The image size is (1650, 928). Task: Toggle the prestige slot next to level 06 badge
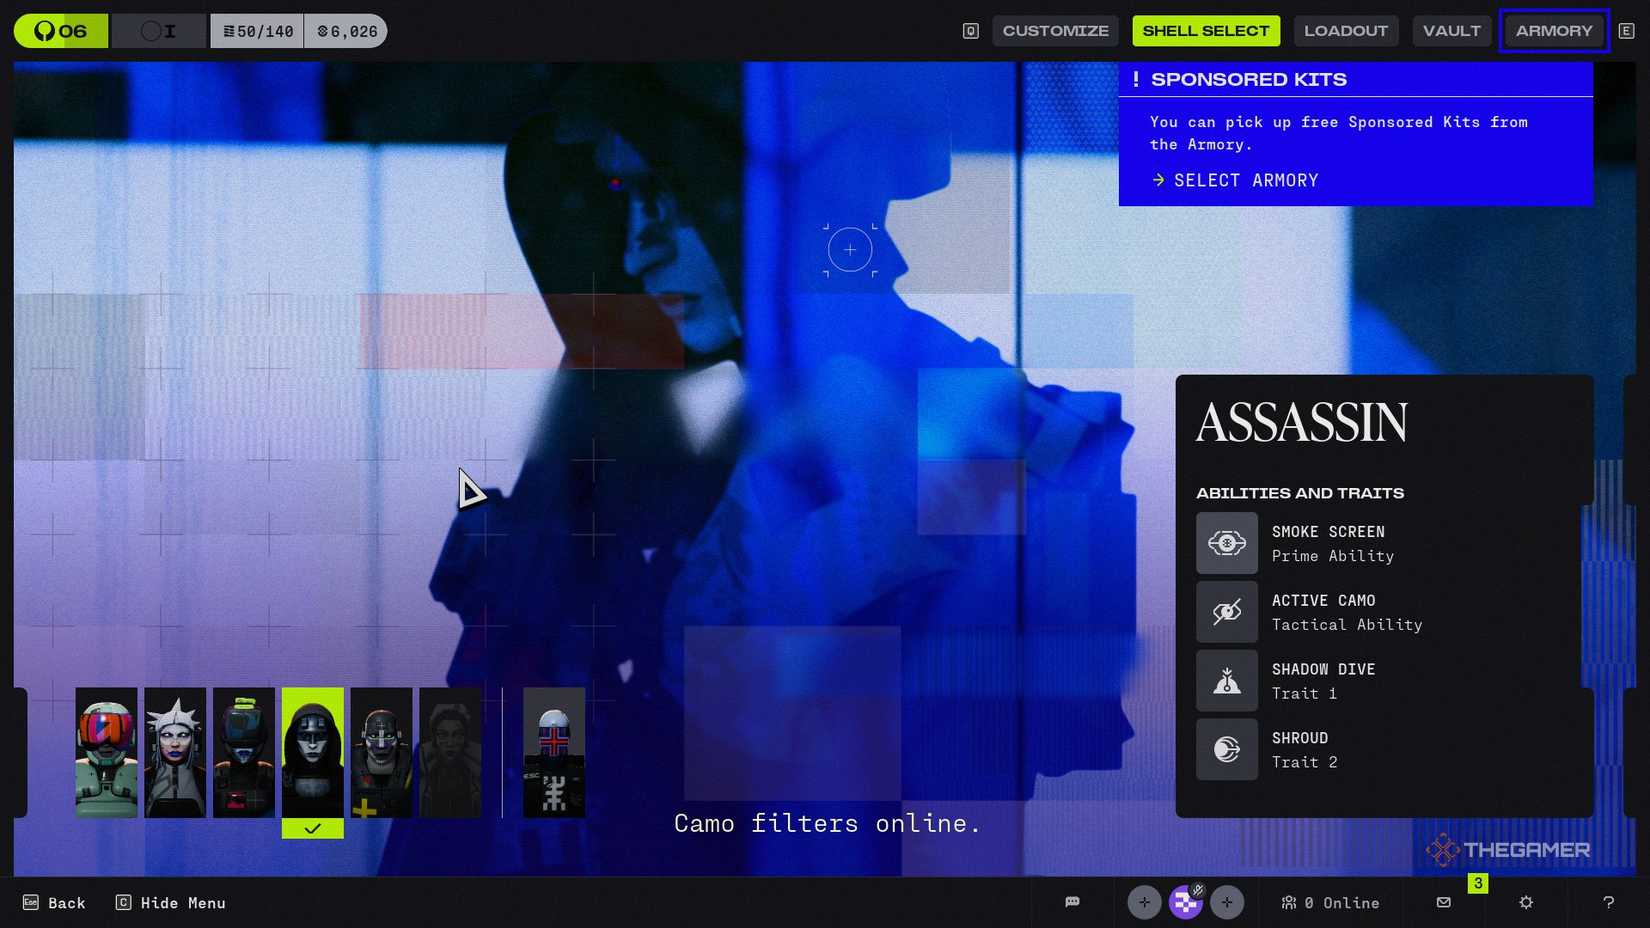[x=157, y=30]
